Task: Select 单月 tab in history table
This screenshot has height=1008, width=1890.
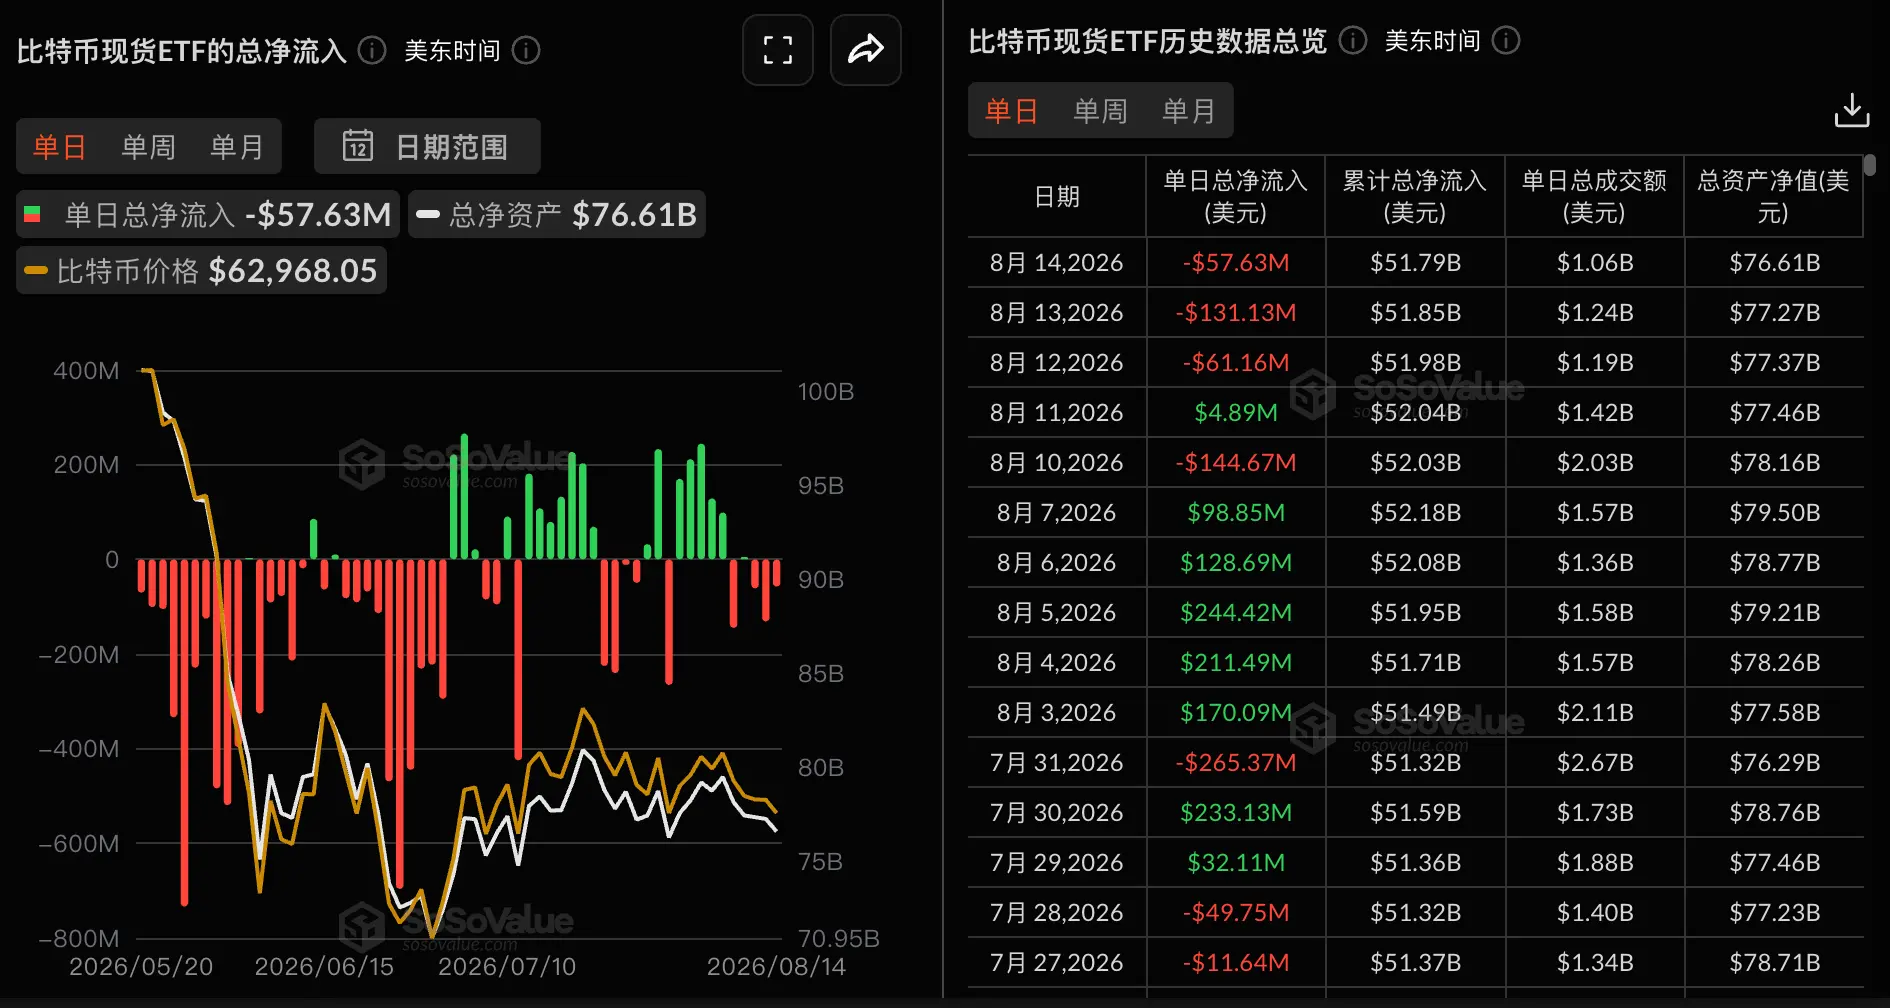Action: point(1189,110)
